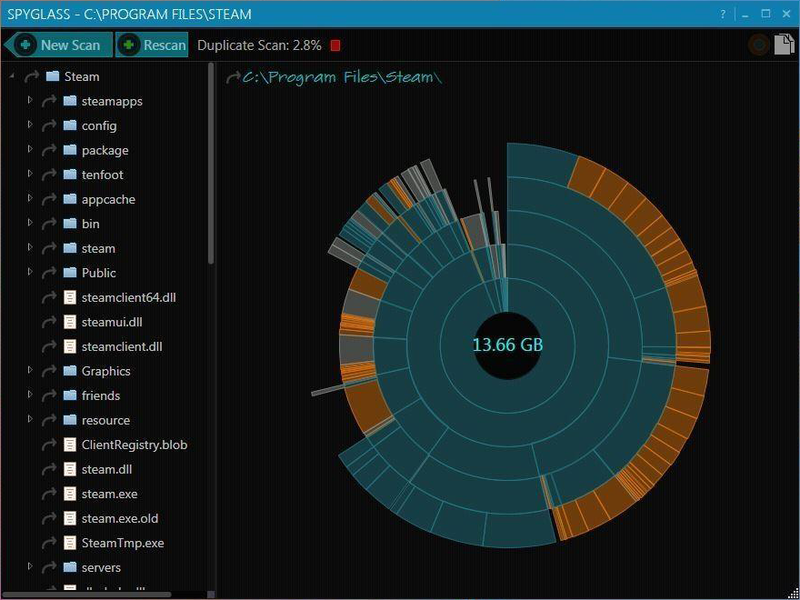Select steamapps in the tree
The height and width of the screenshot is (600, 800).
112,101
